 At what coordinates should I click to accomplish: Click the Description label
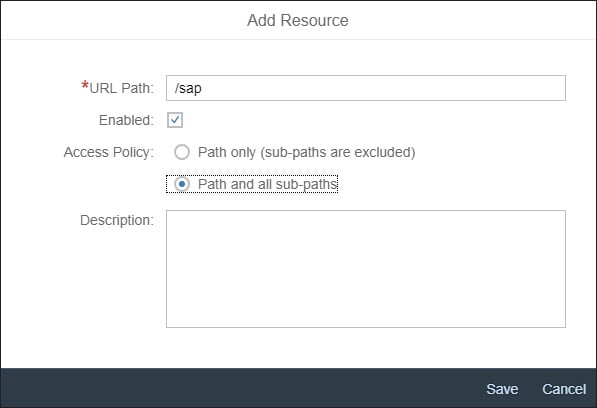point(117,220)
